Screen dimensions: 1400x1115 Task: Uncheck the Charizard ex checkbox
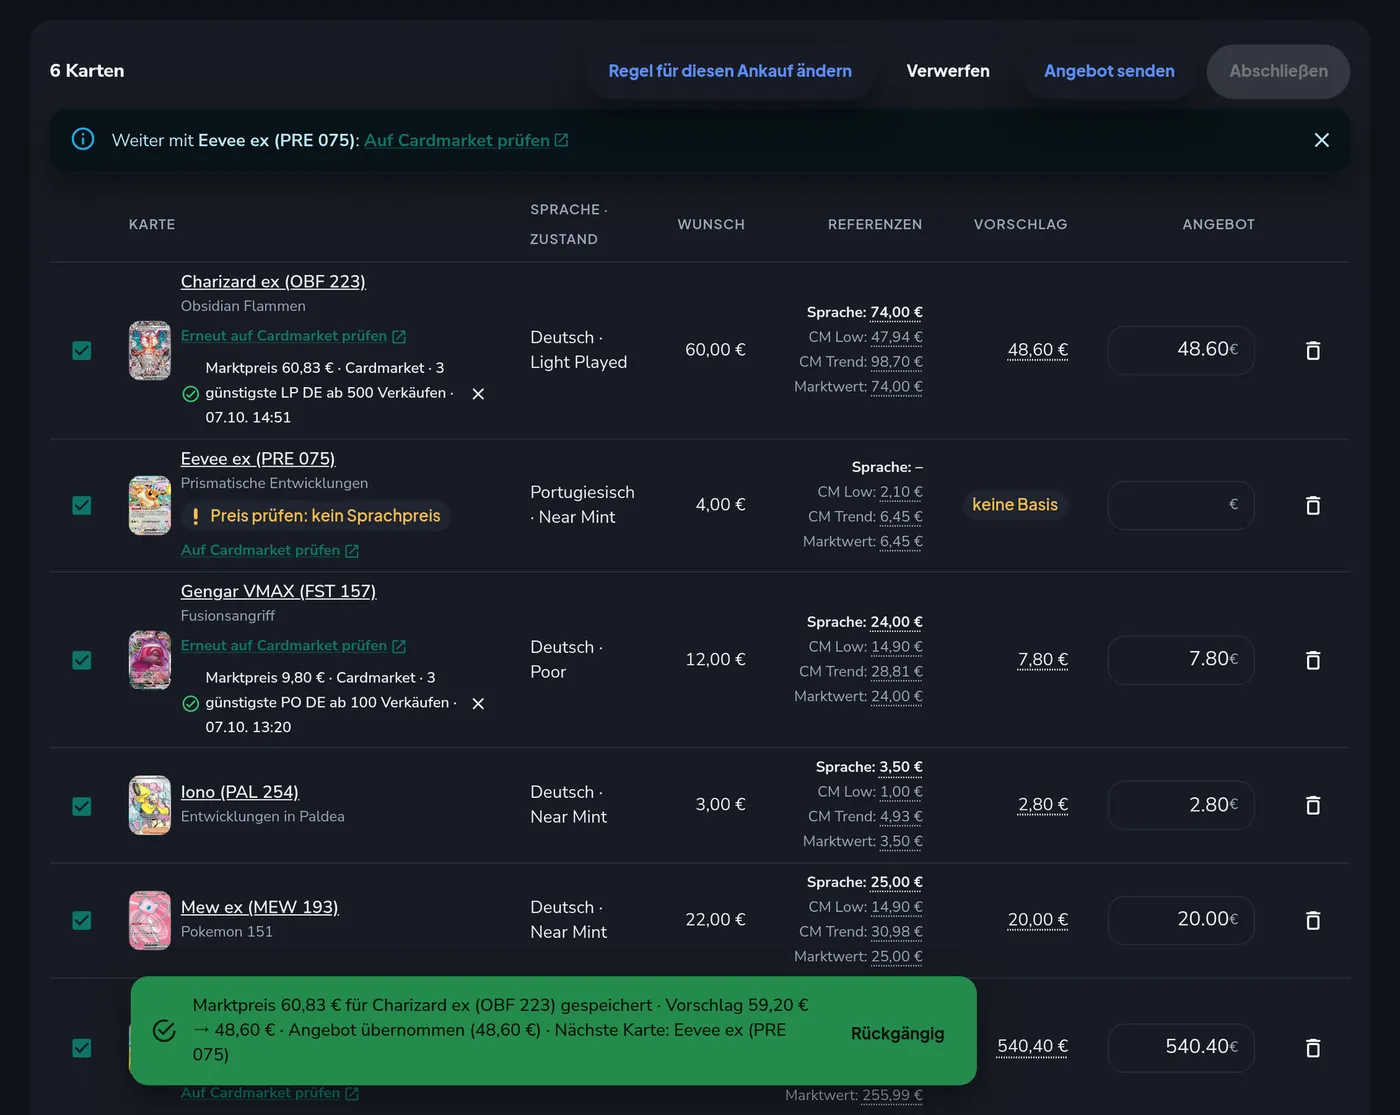(x=82, y=351)
